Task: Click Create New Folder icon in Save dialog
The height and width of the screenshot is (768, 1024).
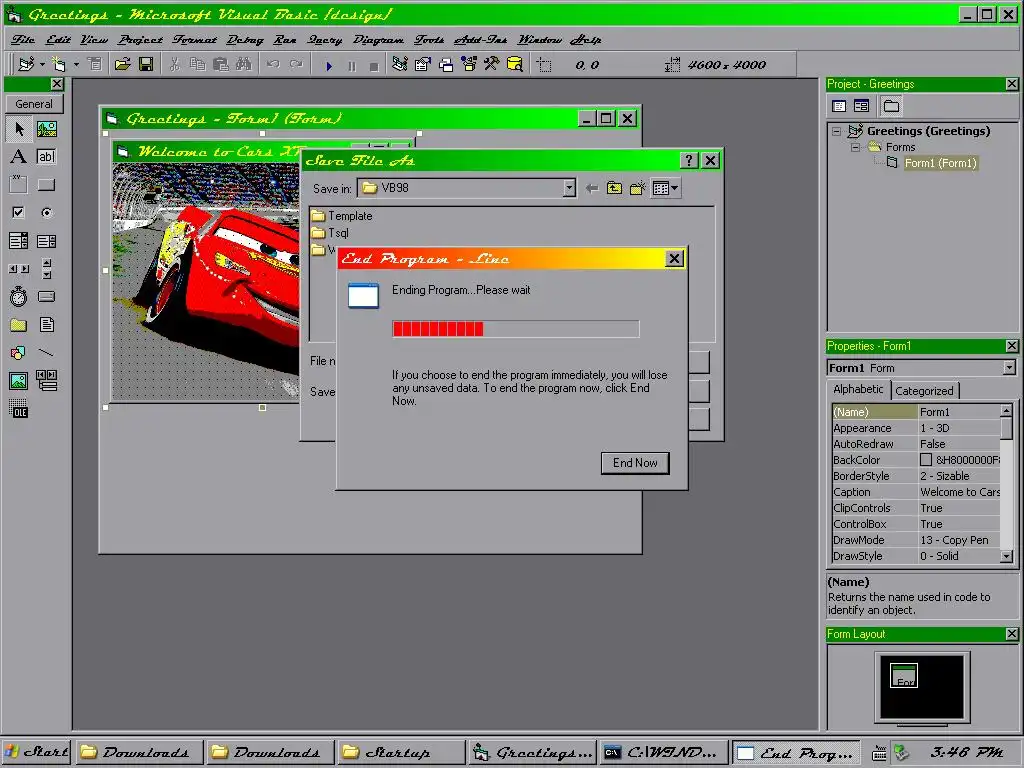Action: click(637, 188)
